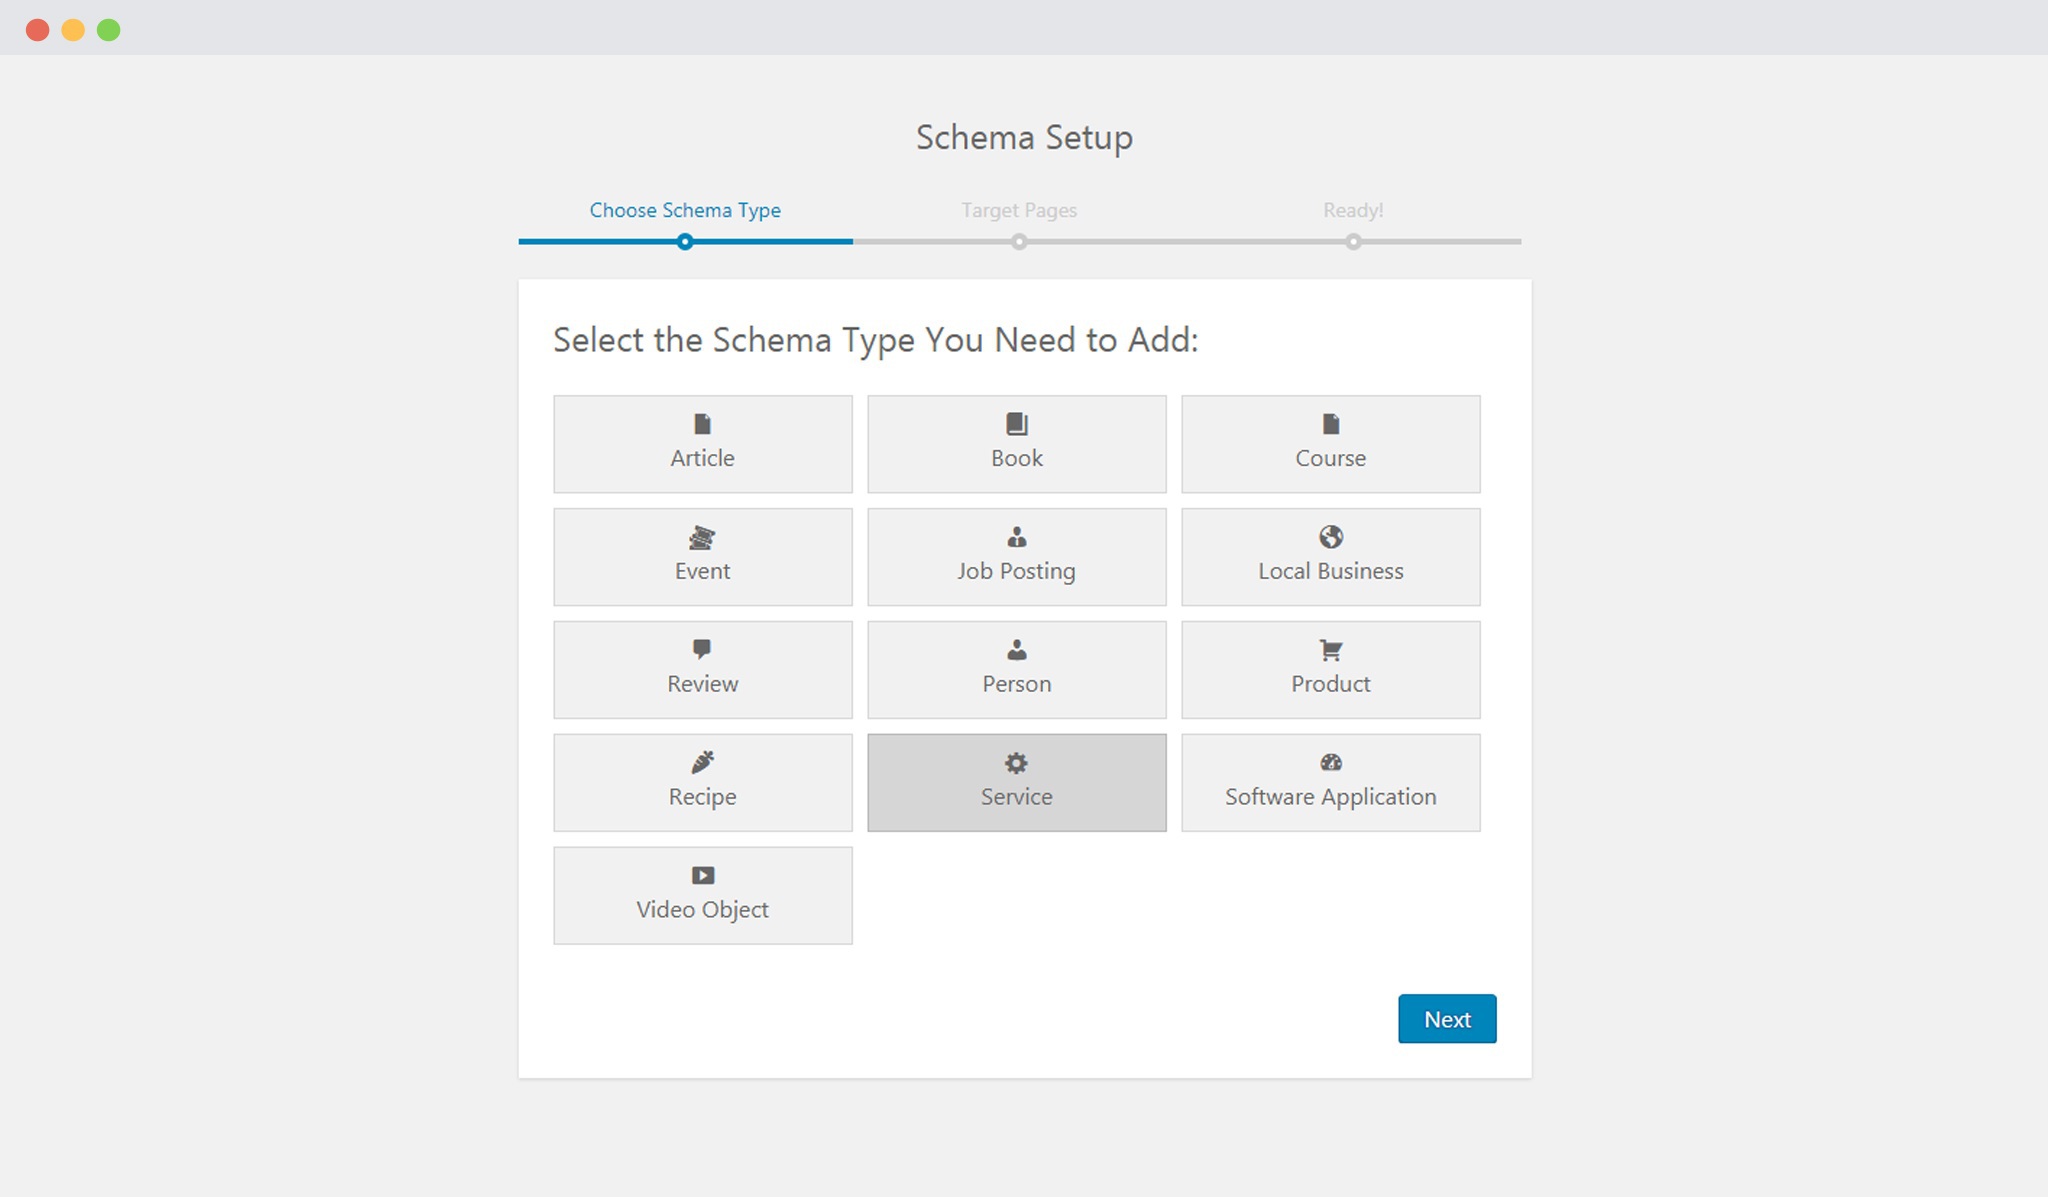
Task: Select the Event tickets icon
Action: 702,536
